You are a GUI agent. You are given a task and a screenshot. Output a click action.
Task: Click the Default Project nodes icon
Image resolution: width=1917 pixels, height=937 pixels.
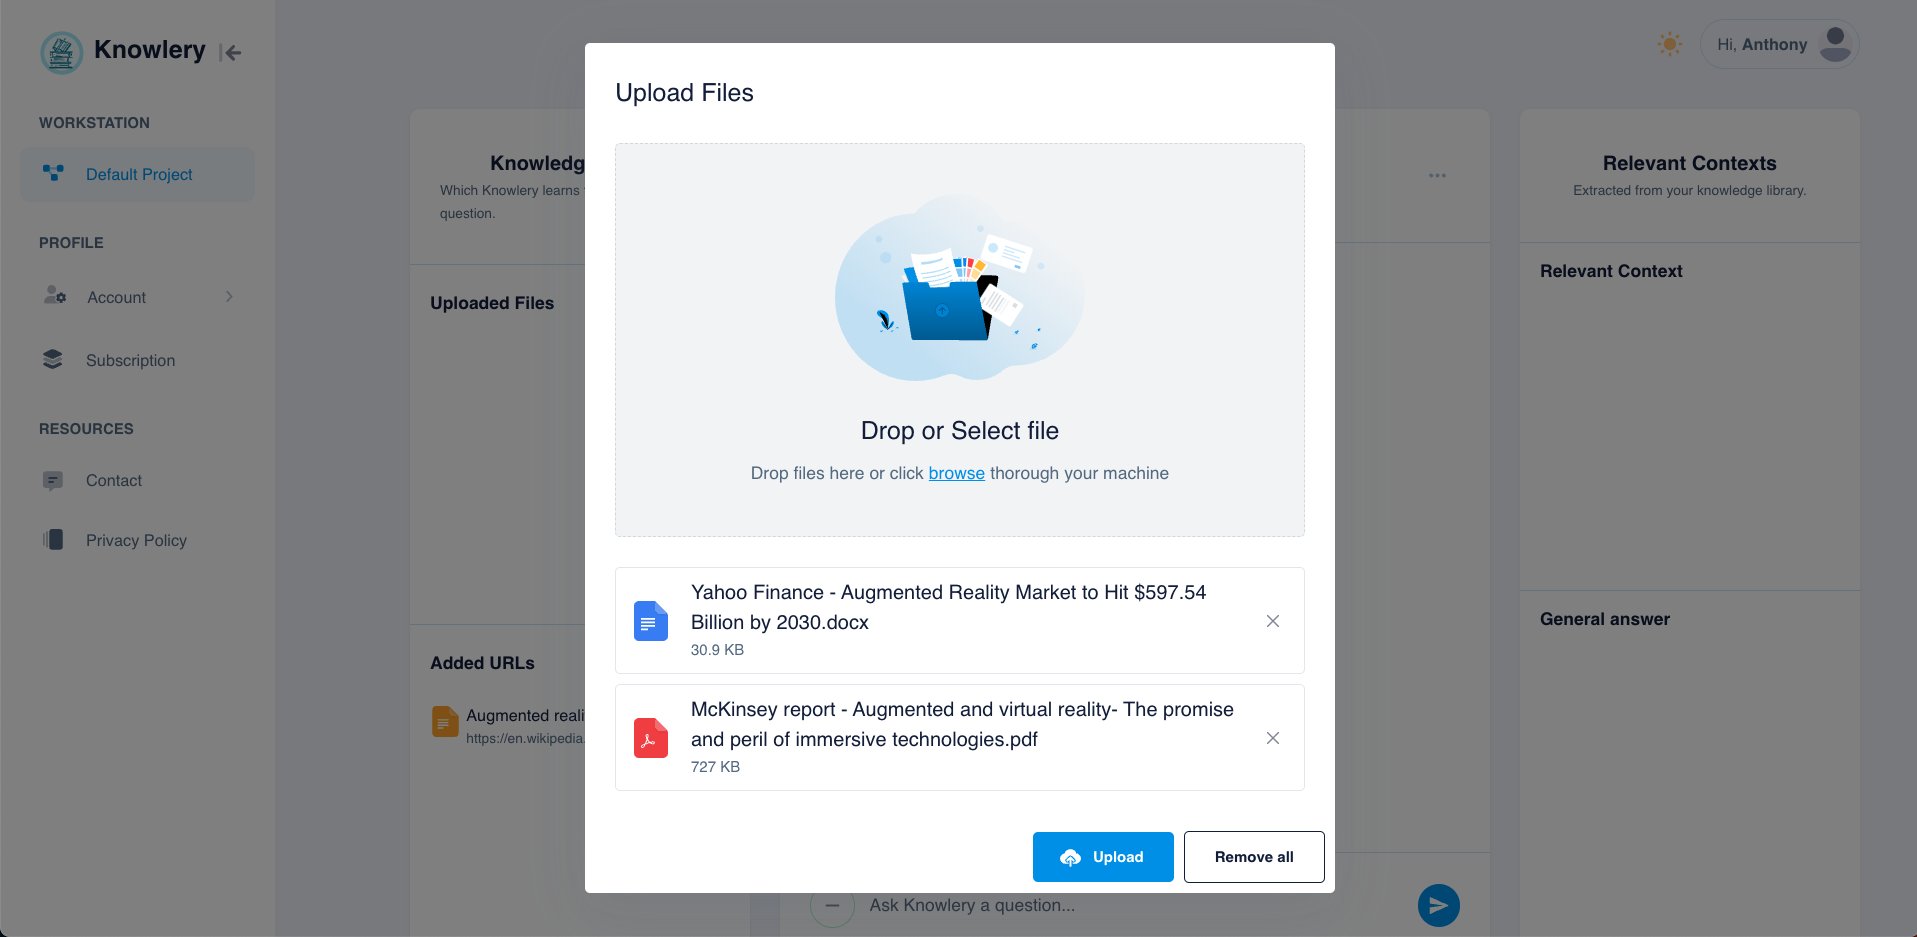click(53, 173)
